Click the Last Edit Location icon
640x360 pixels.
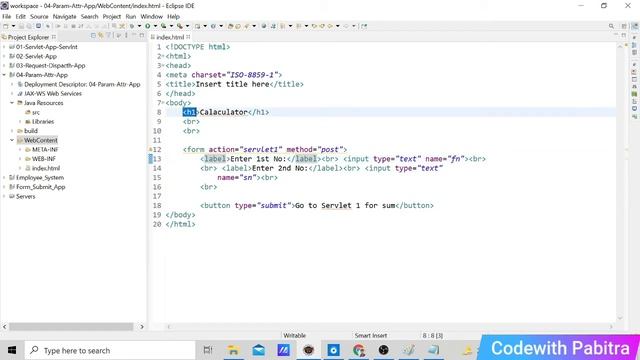point(314,26)
